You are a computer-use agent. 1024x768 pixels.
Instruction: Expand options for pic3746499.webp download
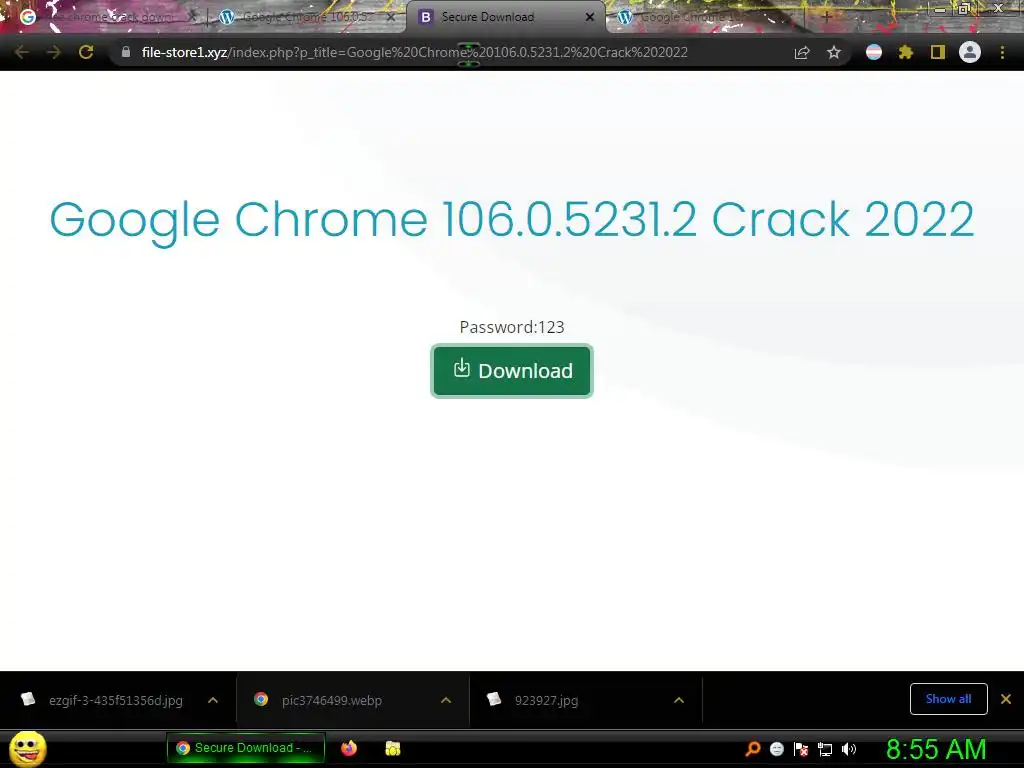click(446, 700)
